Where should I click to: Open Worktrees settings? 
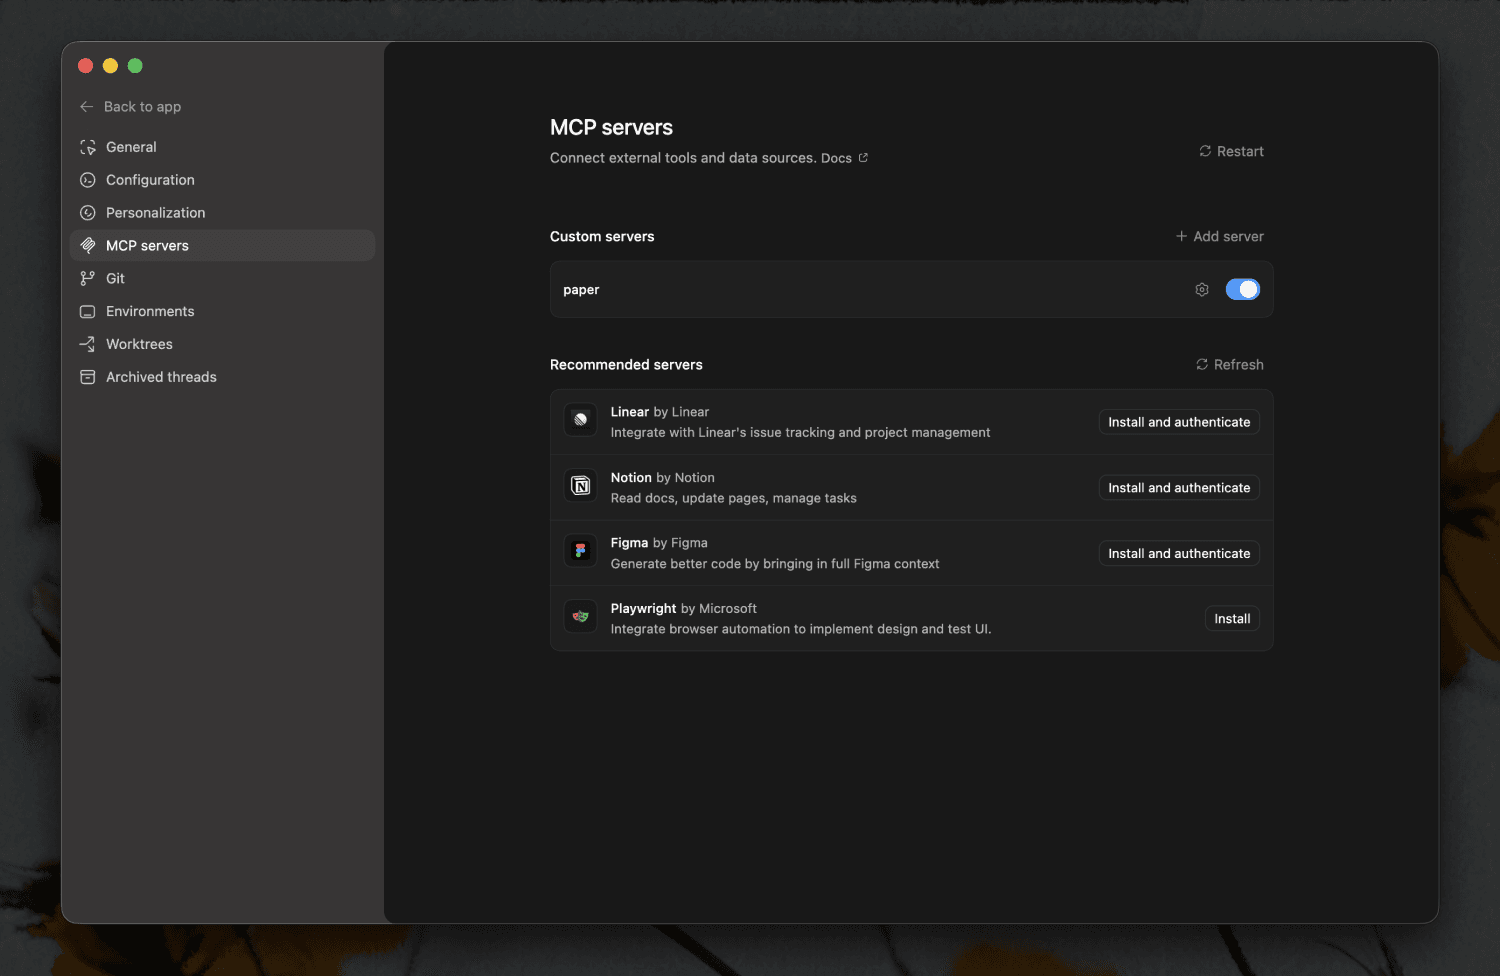pos(222,344)
